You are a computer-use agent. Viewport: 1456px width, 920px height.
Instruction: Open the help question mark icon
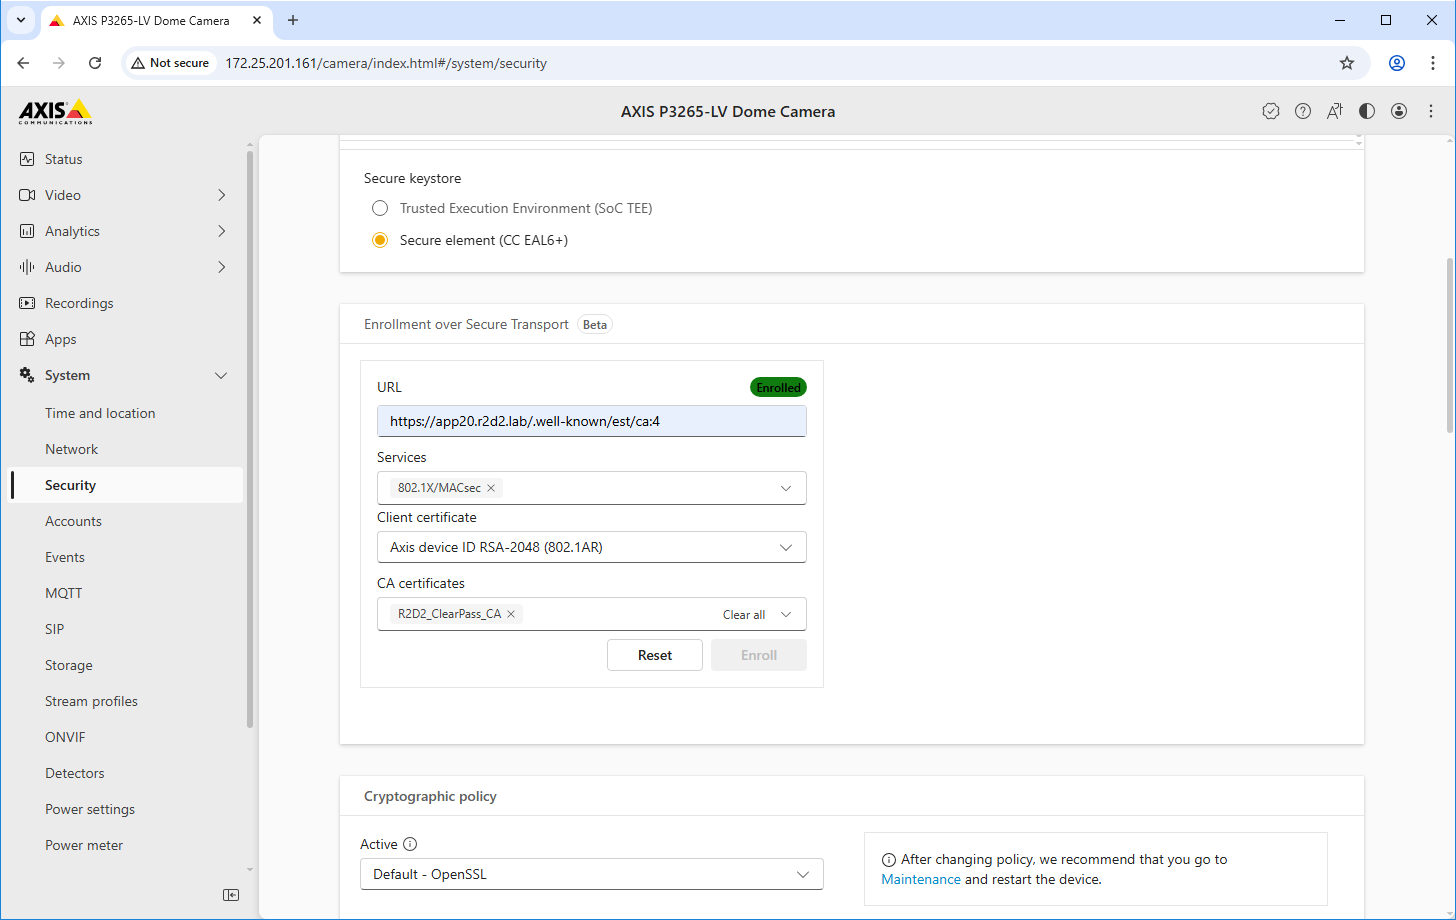1303,111
